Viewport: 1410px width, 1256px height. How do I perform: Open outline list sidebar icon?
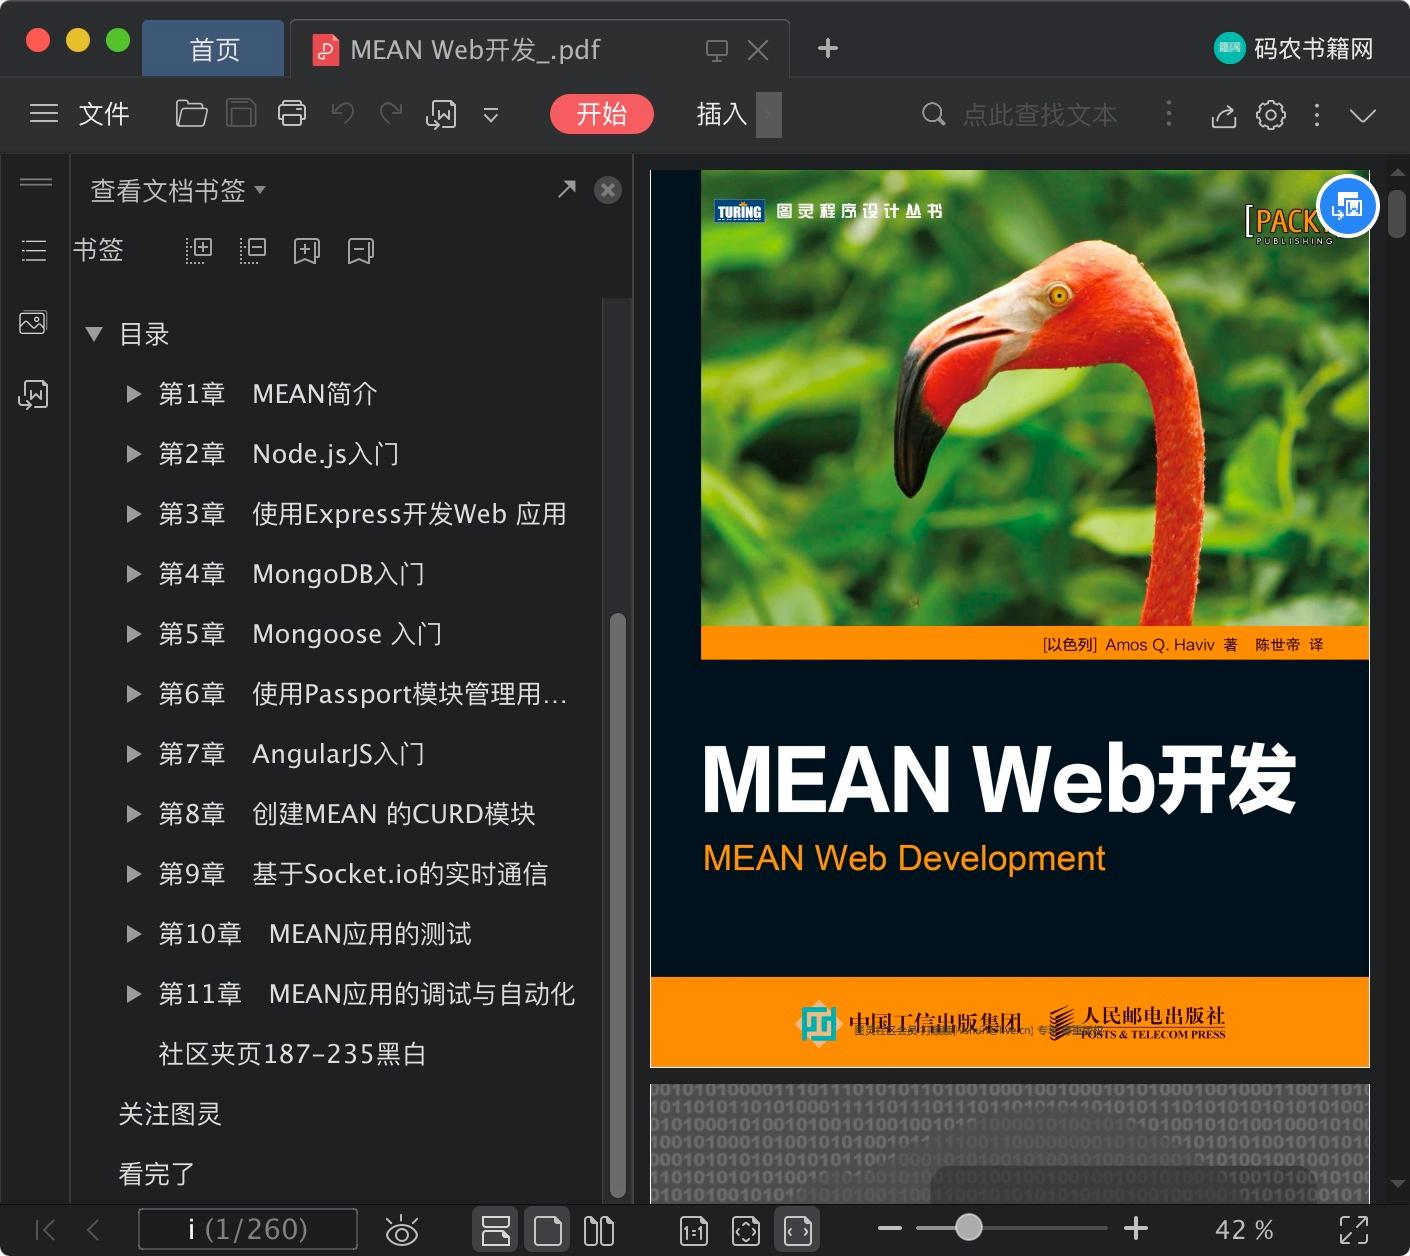click(34, 250)
